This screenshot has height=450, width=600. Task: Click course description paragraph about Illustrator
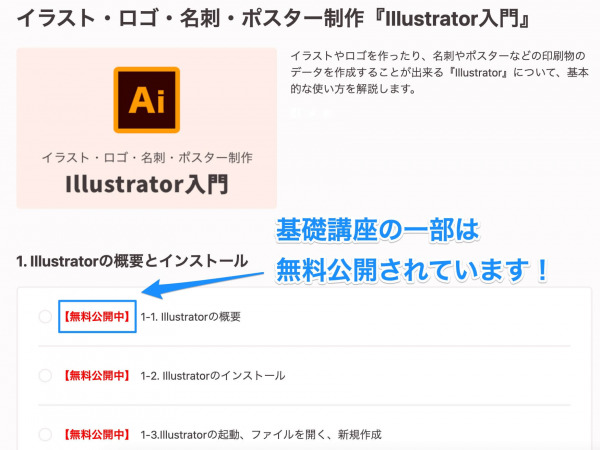click(439, 72)
